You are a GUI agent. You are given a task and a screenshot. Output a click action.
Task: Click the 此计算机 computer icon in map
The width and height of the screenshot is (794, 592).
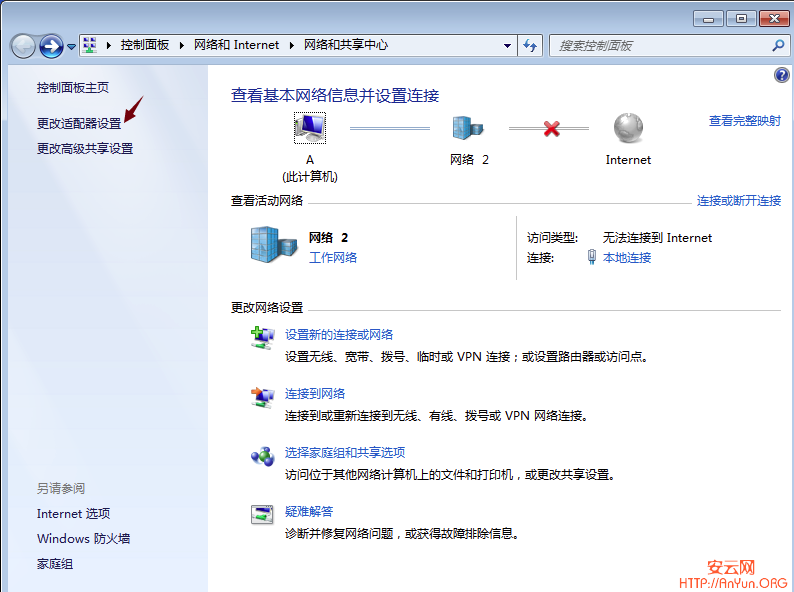pos(309,128)
